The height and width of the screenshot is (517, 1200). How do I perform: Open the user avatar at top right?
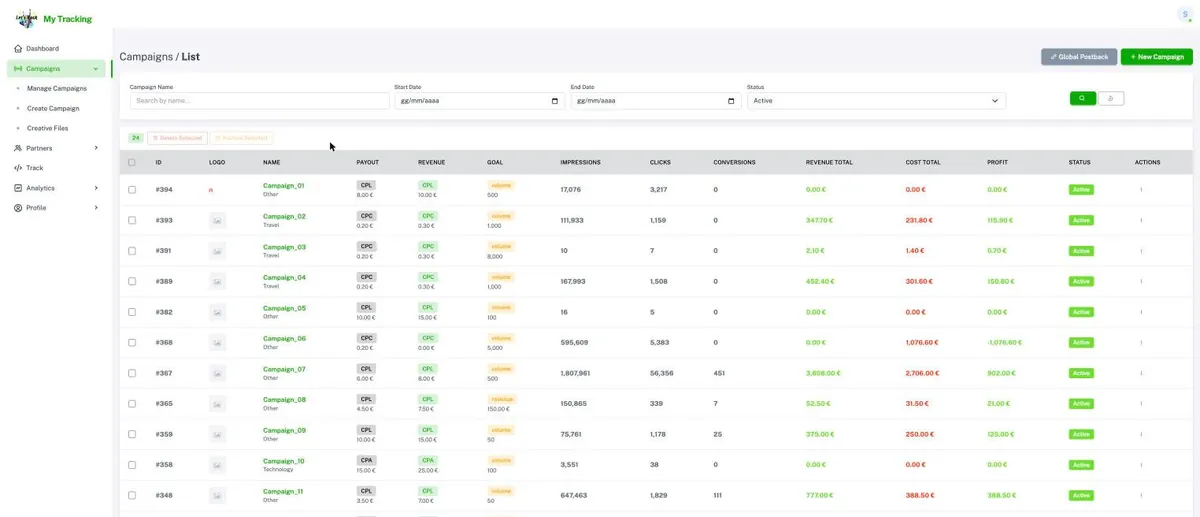pyautogui.click(x=1184, y=14)
